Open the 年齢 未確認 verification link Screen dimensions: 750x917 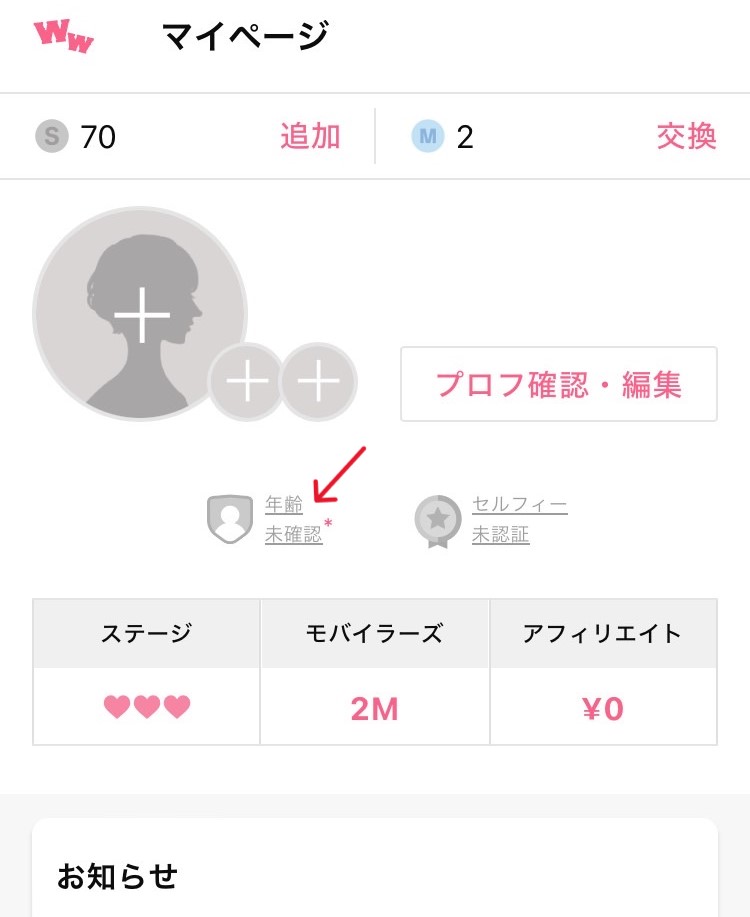293,520
